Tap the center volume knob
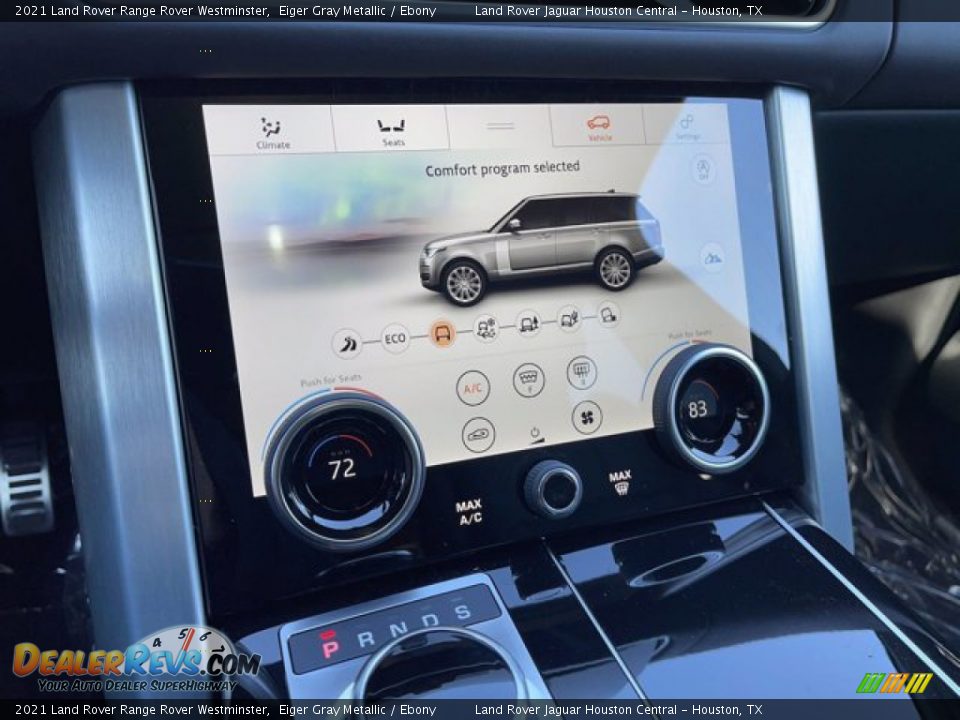This screenshot has height=720, width=960. click(553, 490)
